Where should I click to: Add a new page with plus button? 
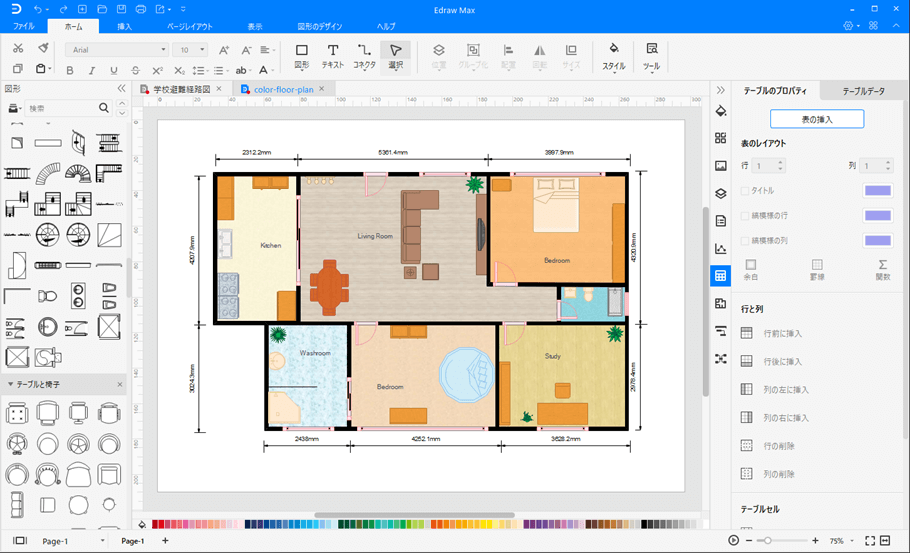tap(165, 541)
